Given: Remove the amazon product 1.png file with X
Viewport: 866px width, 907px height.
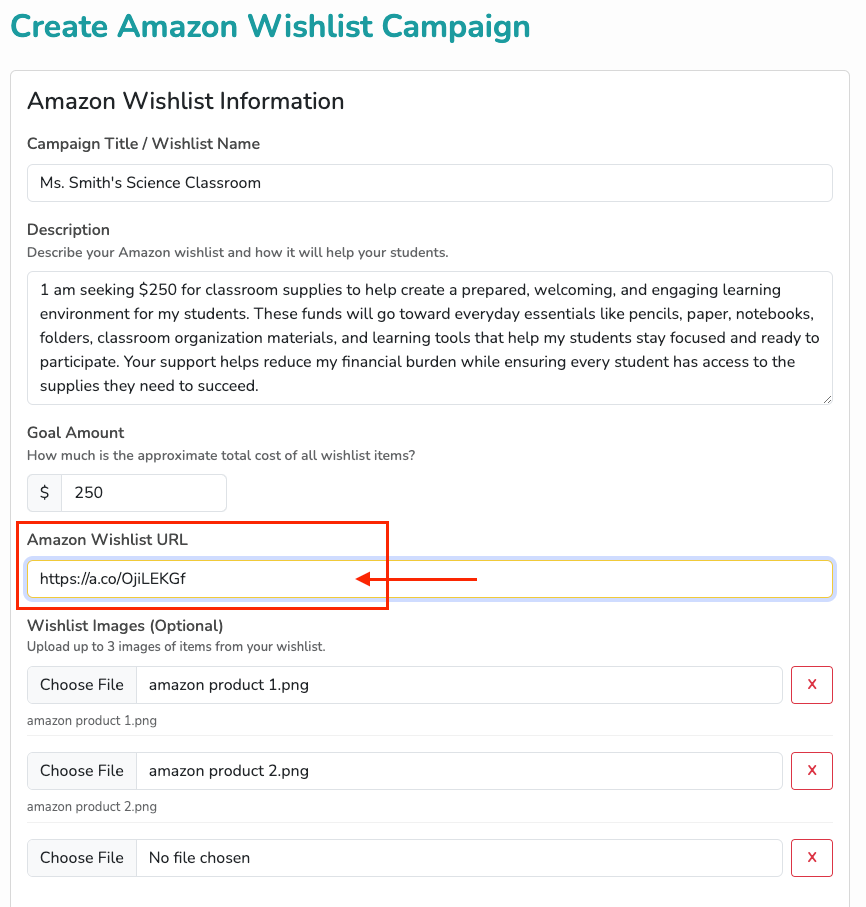Looking at the screenshot, I should [812, 685].
